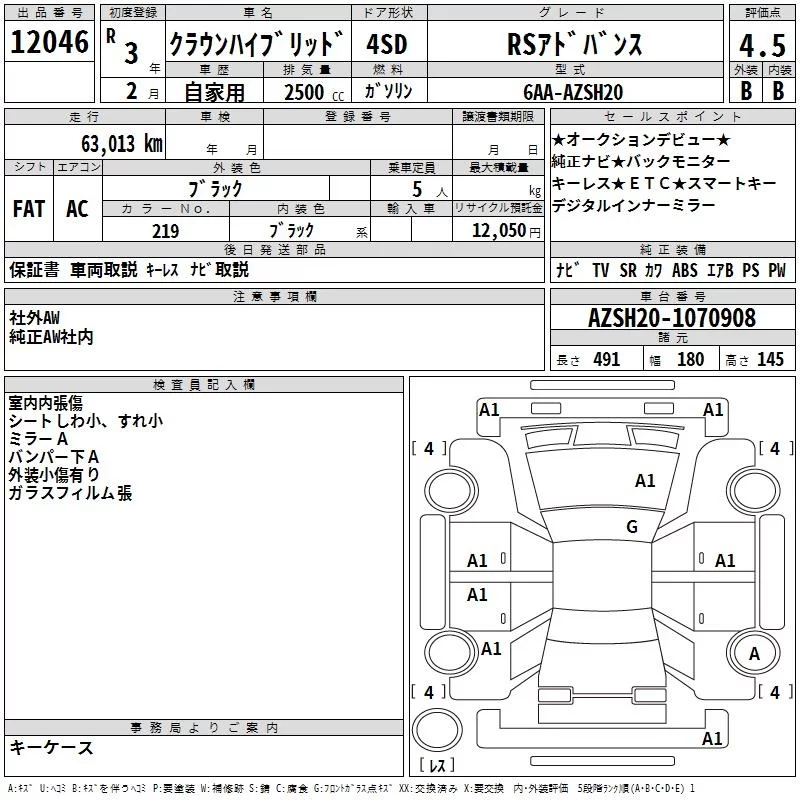Click the chassis number AZSH20-1070908

pyautogui.click(x=671, y=318)
